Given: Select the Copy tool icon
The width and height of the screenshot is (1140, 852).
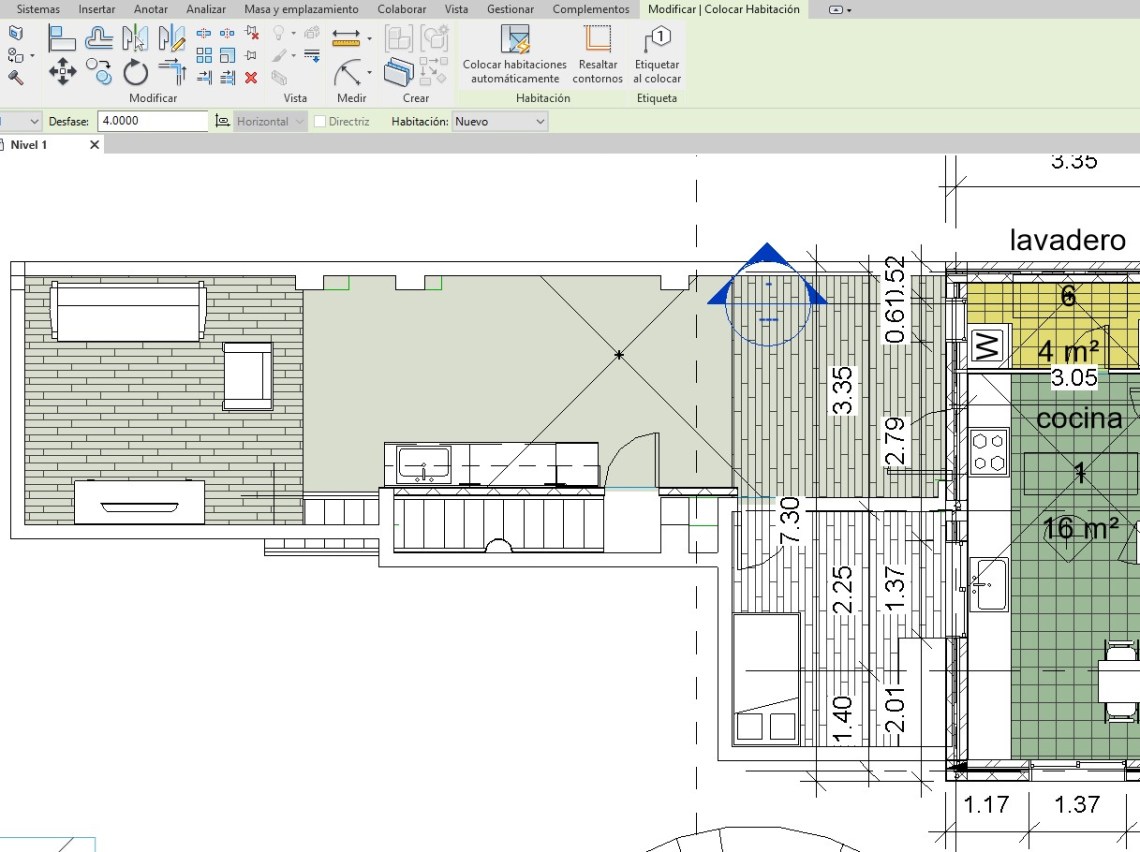Looking at the screenshot, I should pos(98,71).
